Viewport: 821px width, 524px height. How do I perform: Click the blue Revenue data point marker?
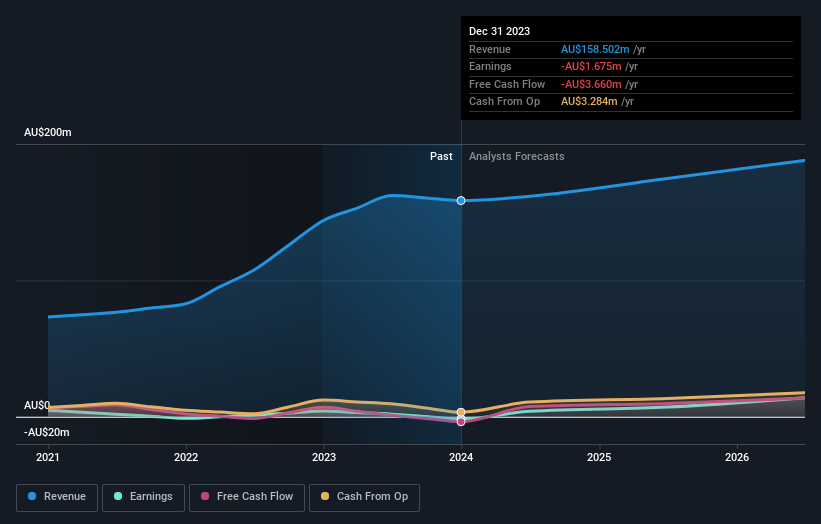pyautogui.click(x=461, y=200)
